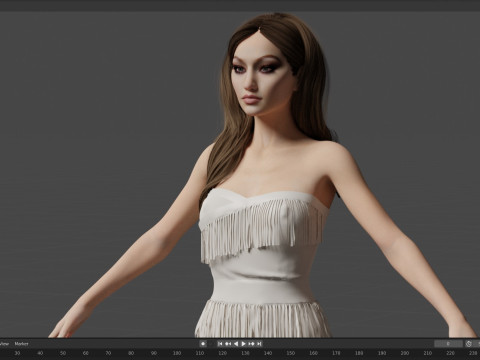Click frame 70 on the timeline ruler

click(108, 353)
